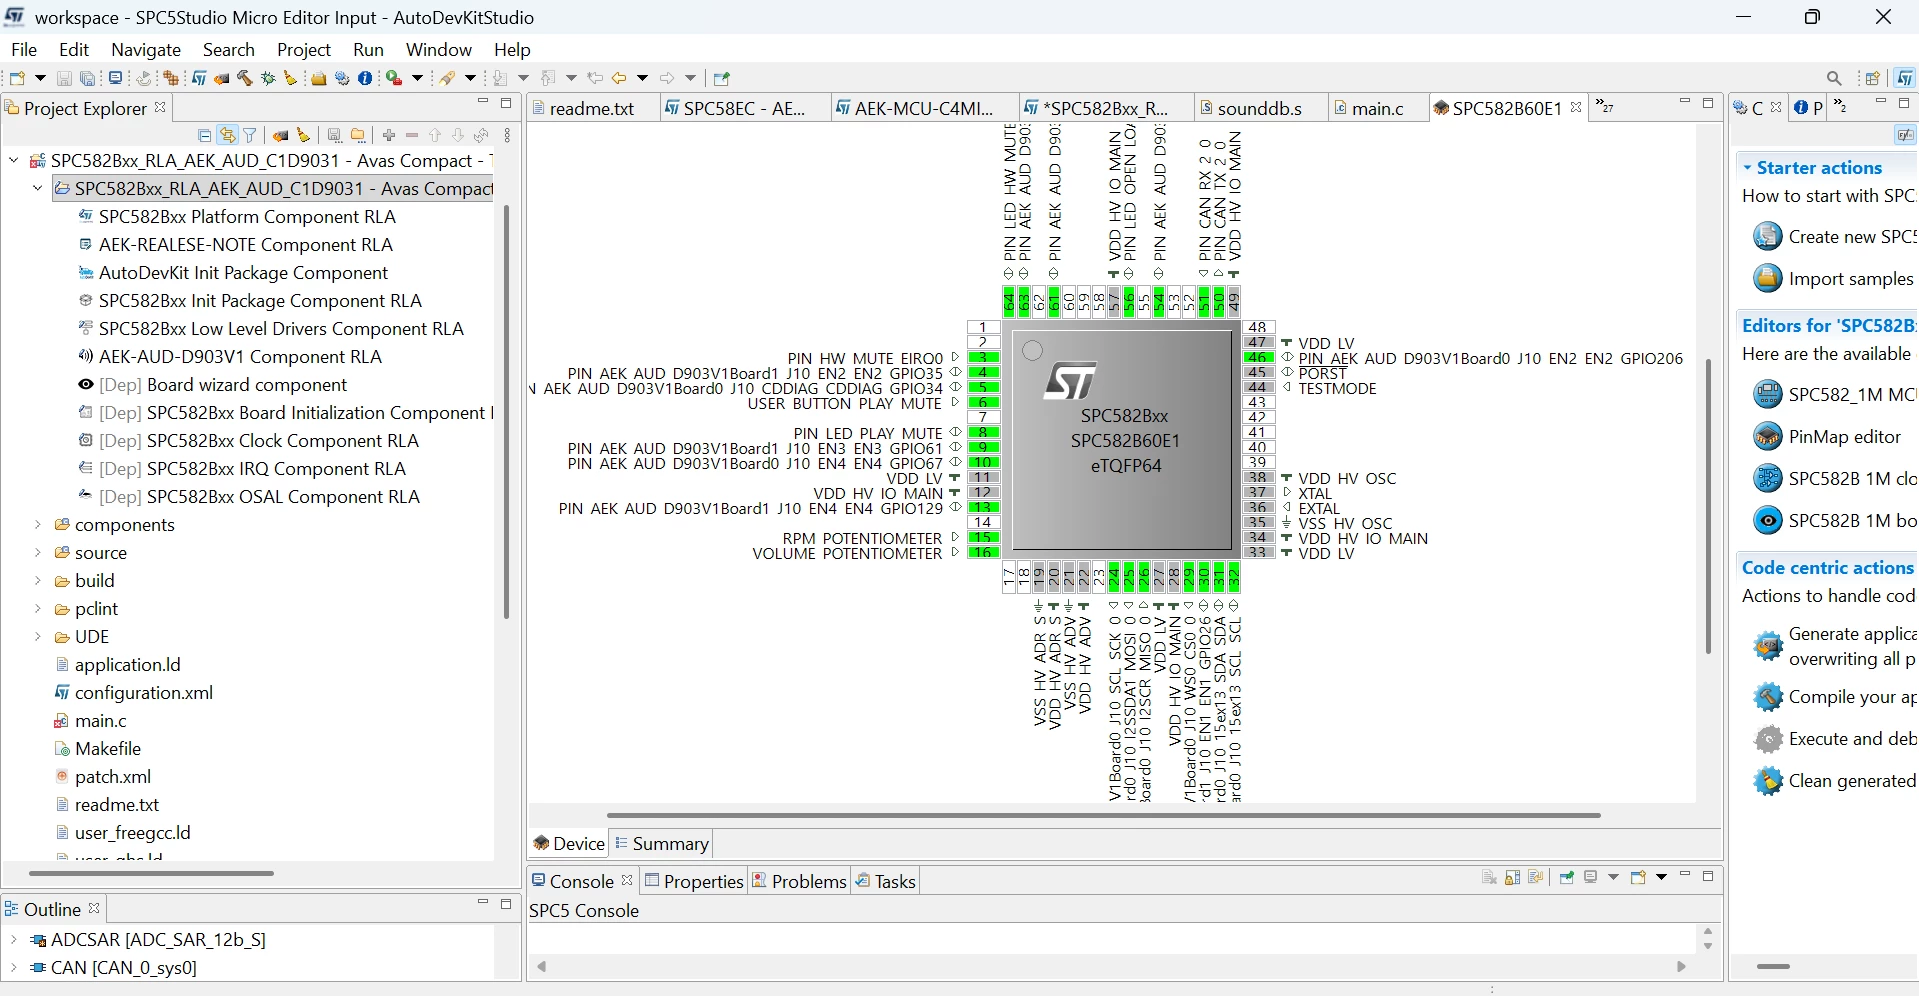Click the run external tools icon
Screen dimensions: 1919x996
point(395,78)
